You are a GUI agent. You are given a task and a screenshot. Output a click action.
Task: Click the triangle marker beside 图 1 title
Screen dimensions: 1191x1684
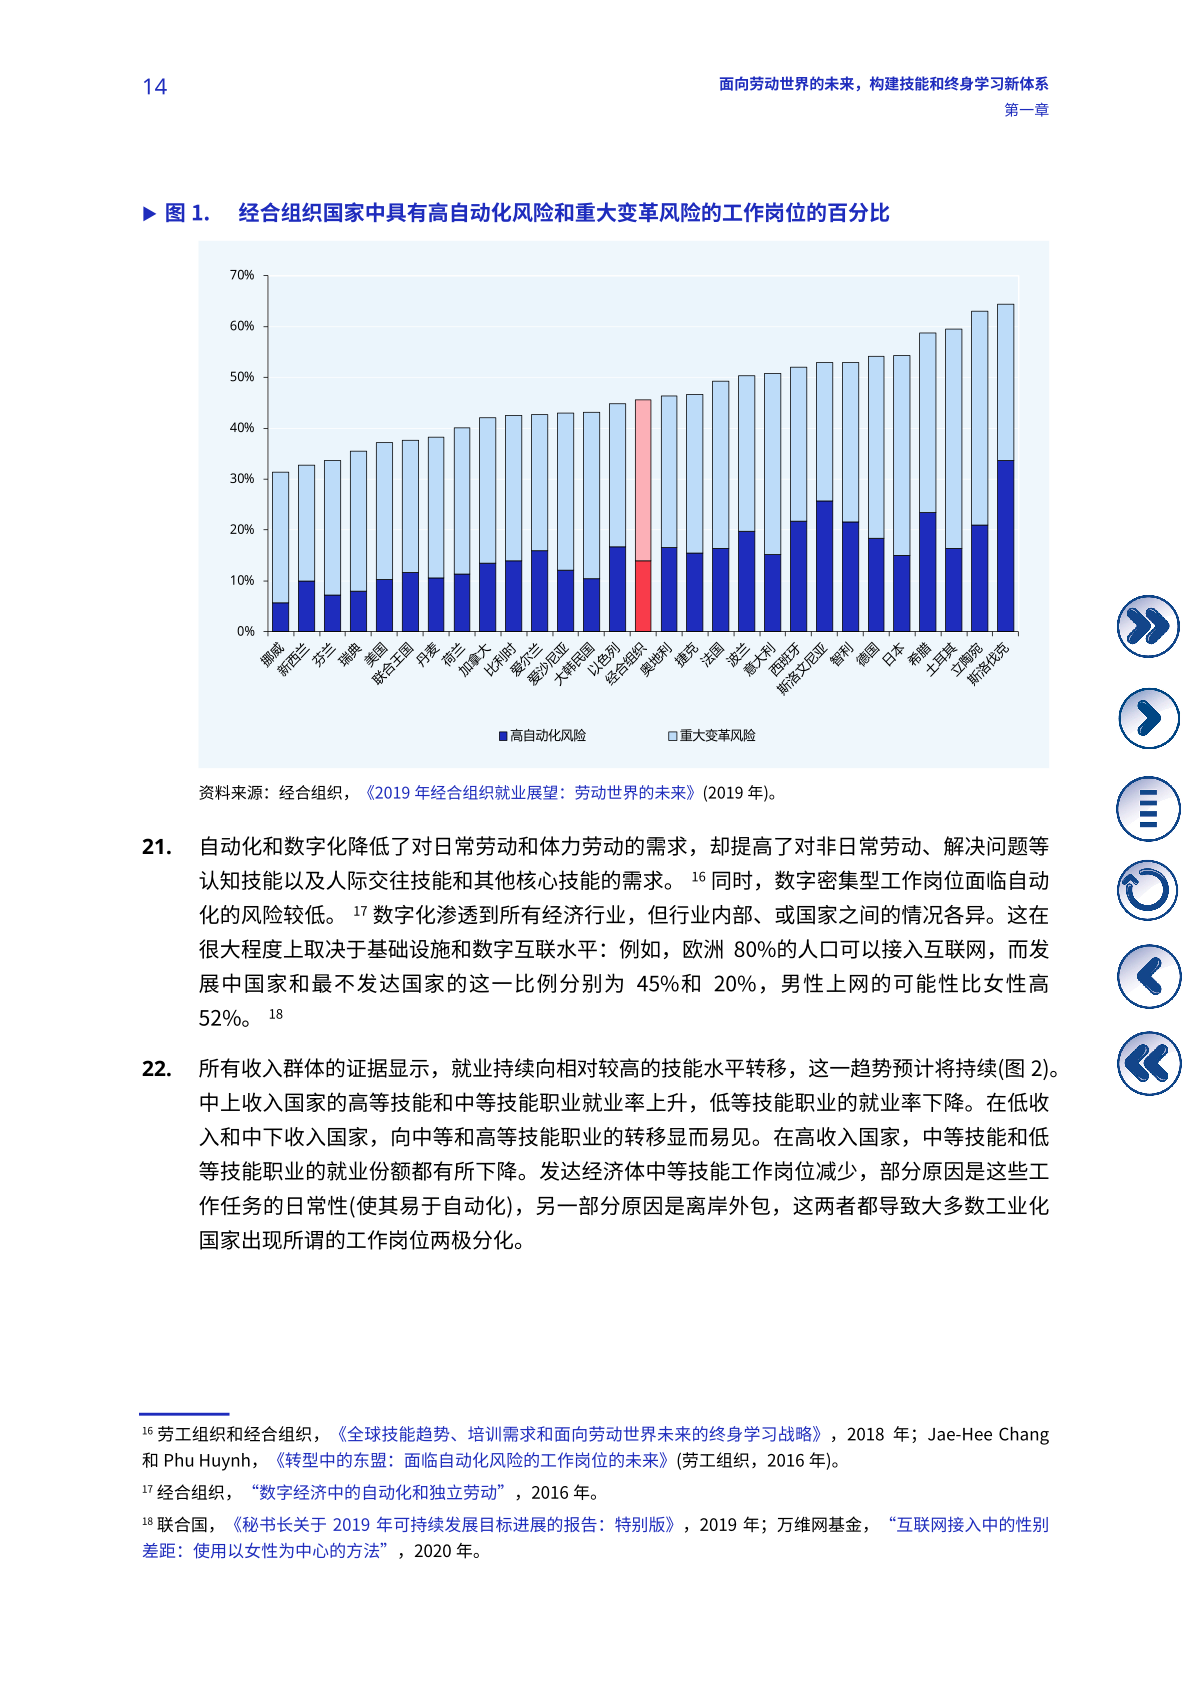point(149,213)
